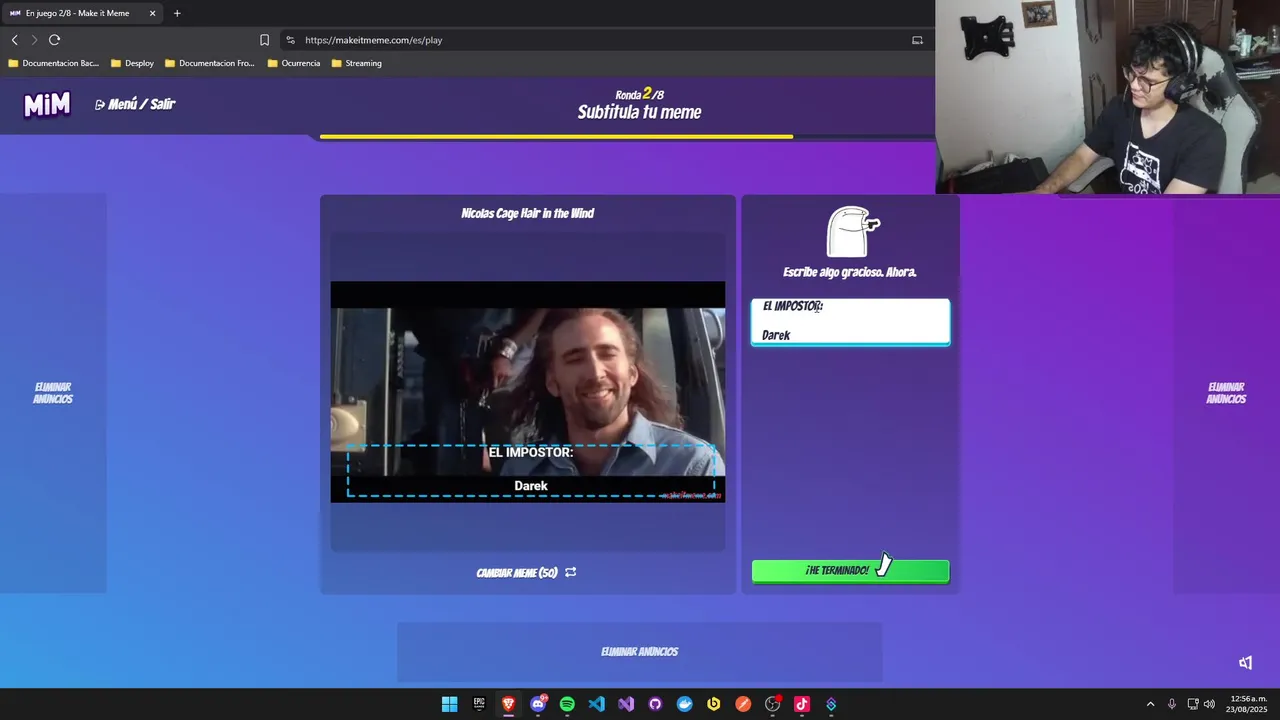
Task: Click the last blue-purple taskbar app icon
Action: (831, 704)
